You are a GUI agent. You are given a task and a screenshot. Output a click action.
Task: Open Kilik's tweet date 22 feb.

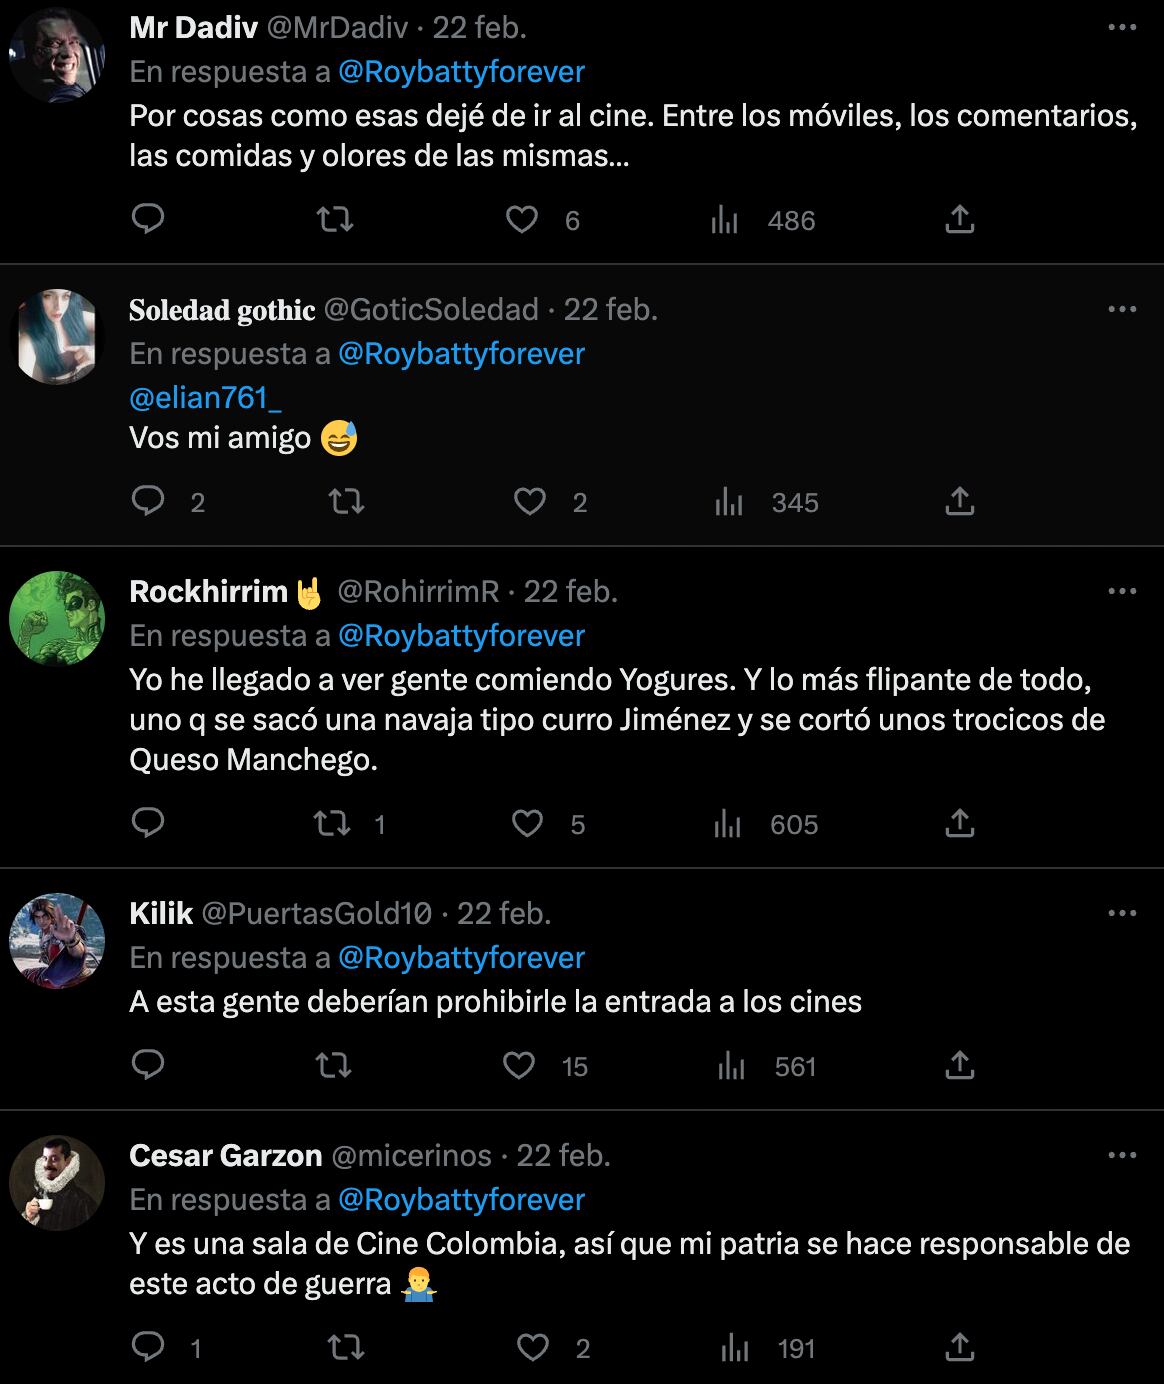(x=504, y=913)
